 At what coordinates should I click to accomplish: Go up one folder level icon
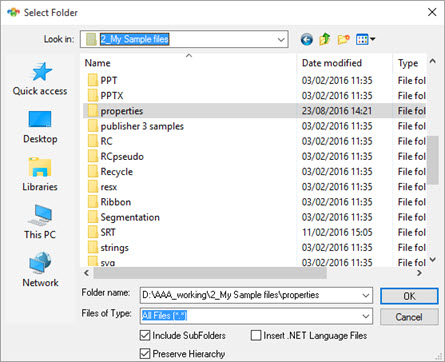325,39
